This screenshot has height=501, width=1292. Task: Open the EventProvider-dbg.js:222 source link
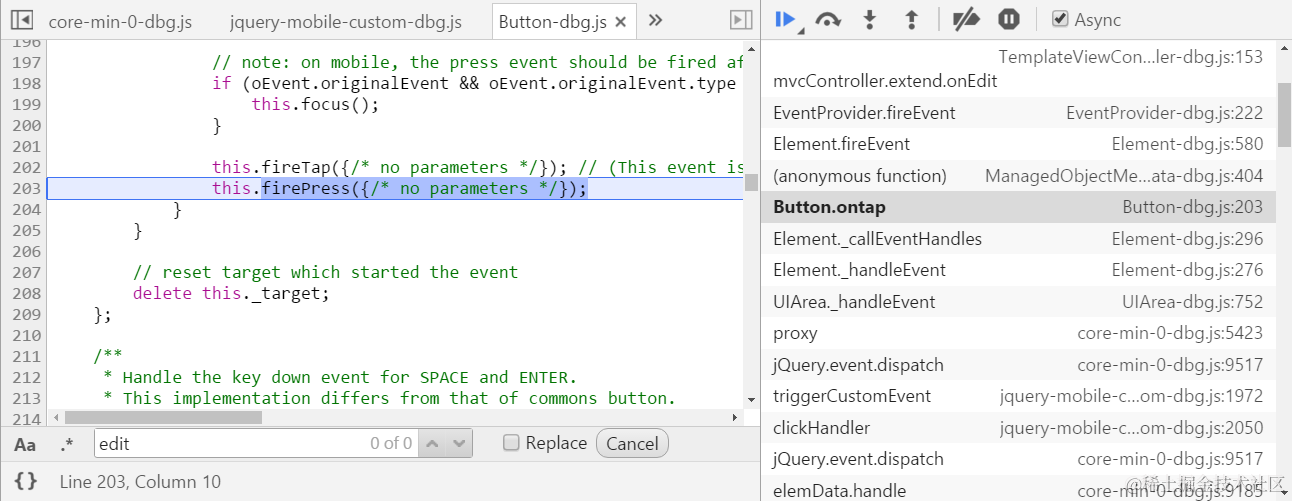point(1165,113)
